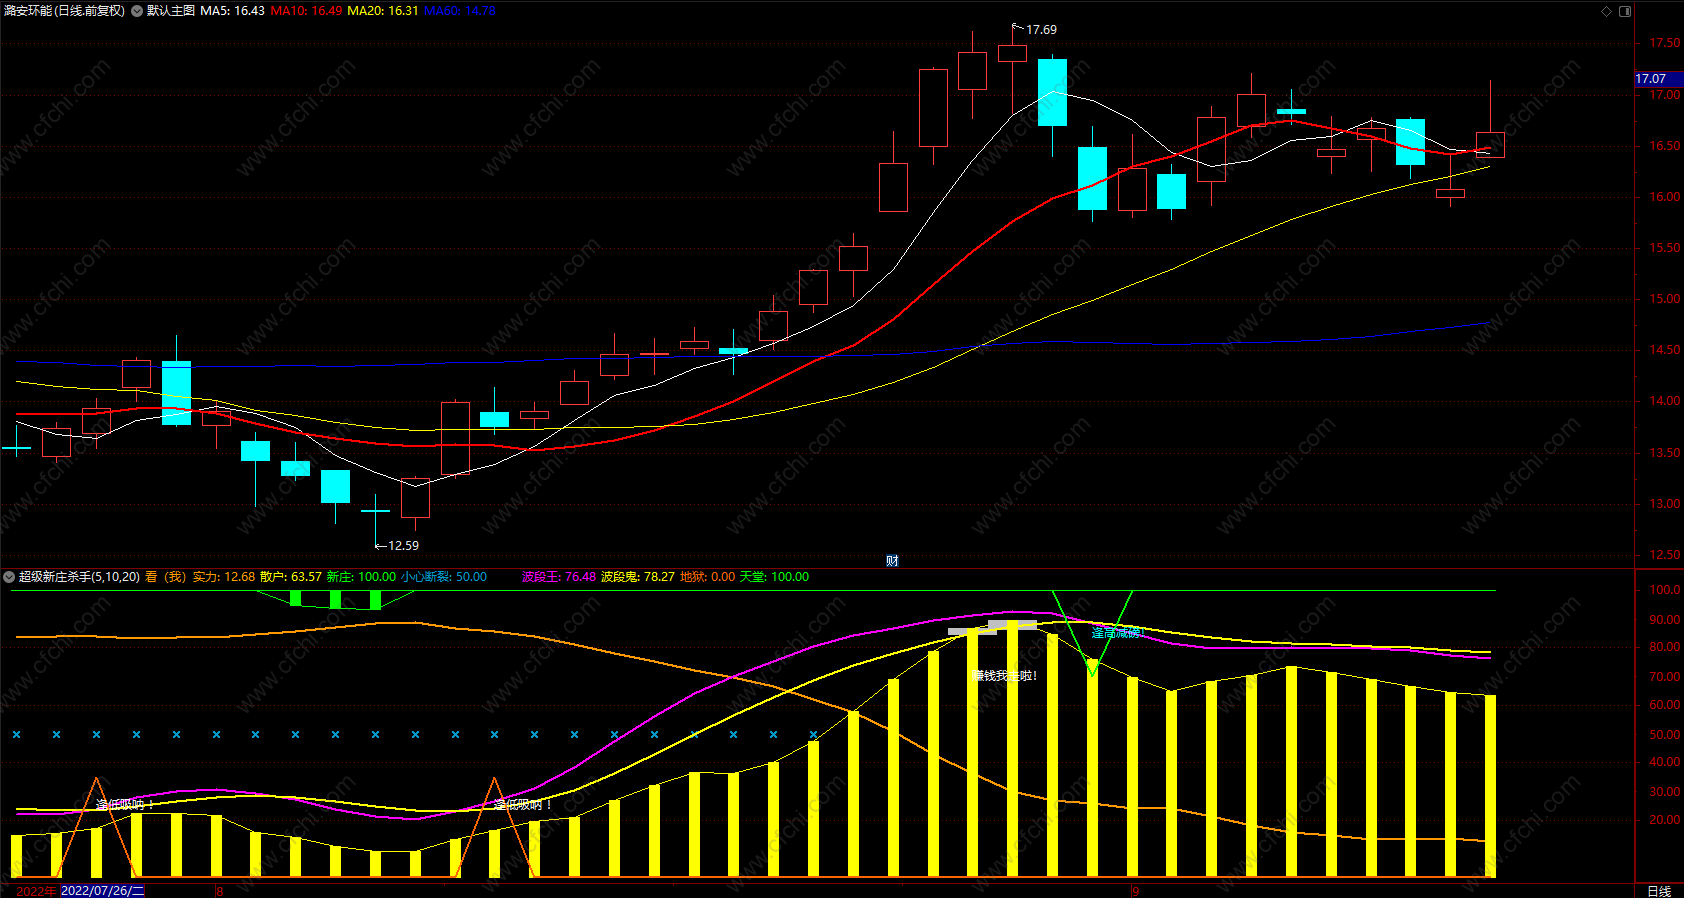The image size is (1684, 898).
Task: Click the 100.0 indicator axis label
Action: click(1664, 590)
